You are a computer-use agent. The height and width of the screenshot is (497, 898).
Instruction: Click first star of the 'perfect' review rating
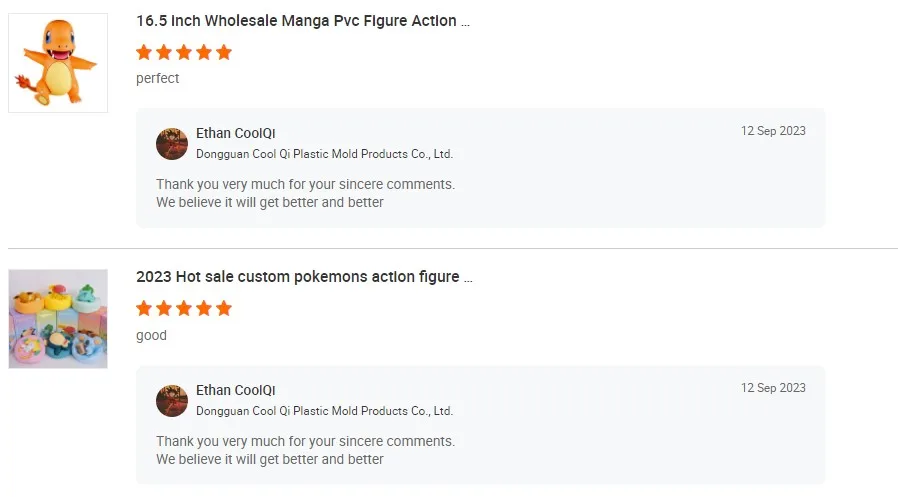click(x=144, y=52)
